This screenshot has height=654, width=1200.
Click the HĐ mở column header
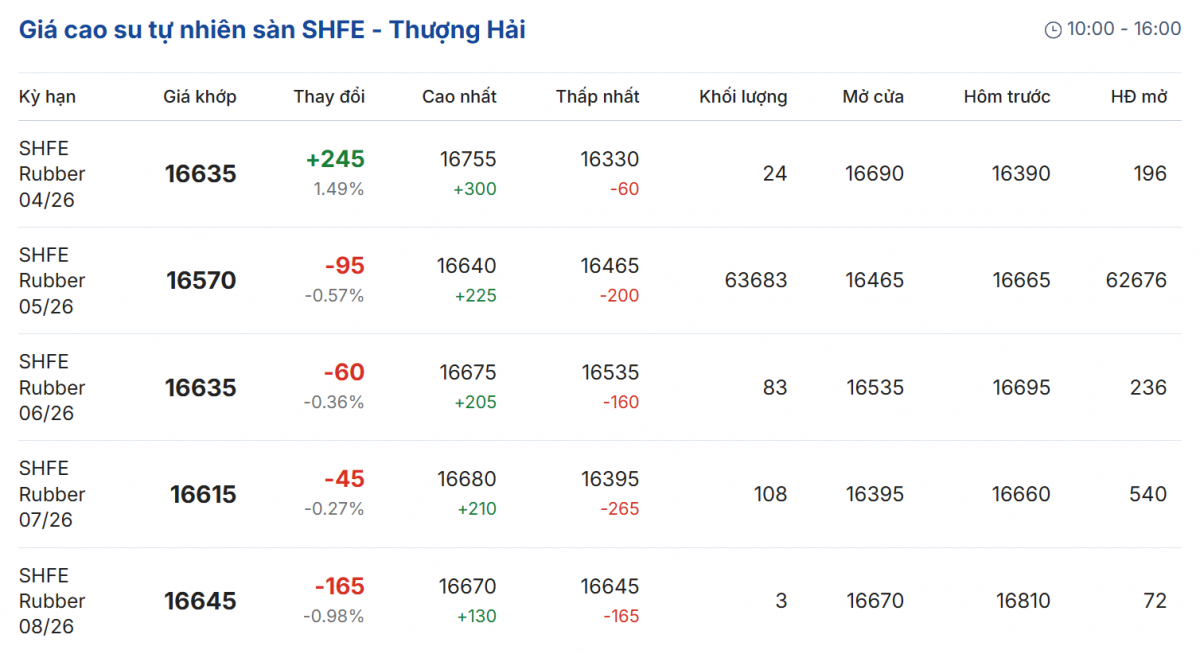tap(1139, 97)
